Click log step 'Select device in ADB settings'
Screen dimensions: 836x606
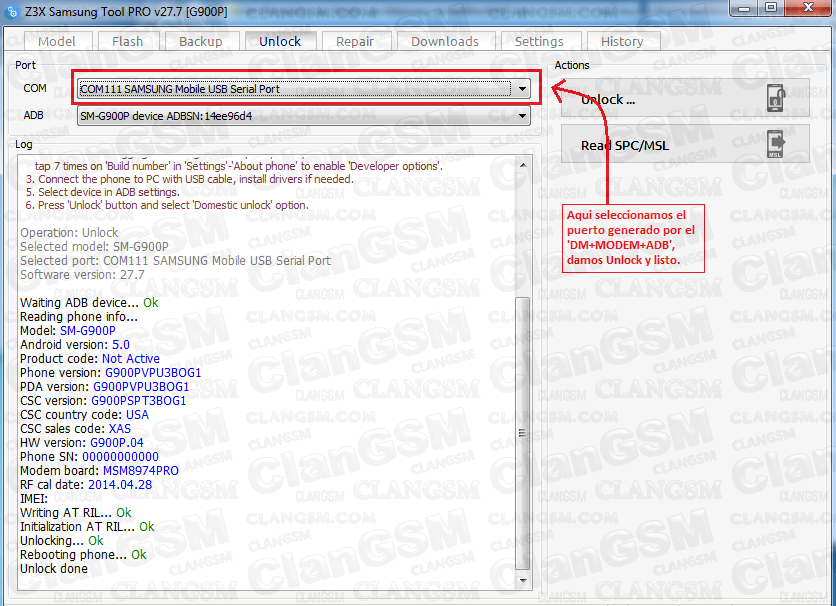click(102, 192)
